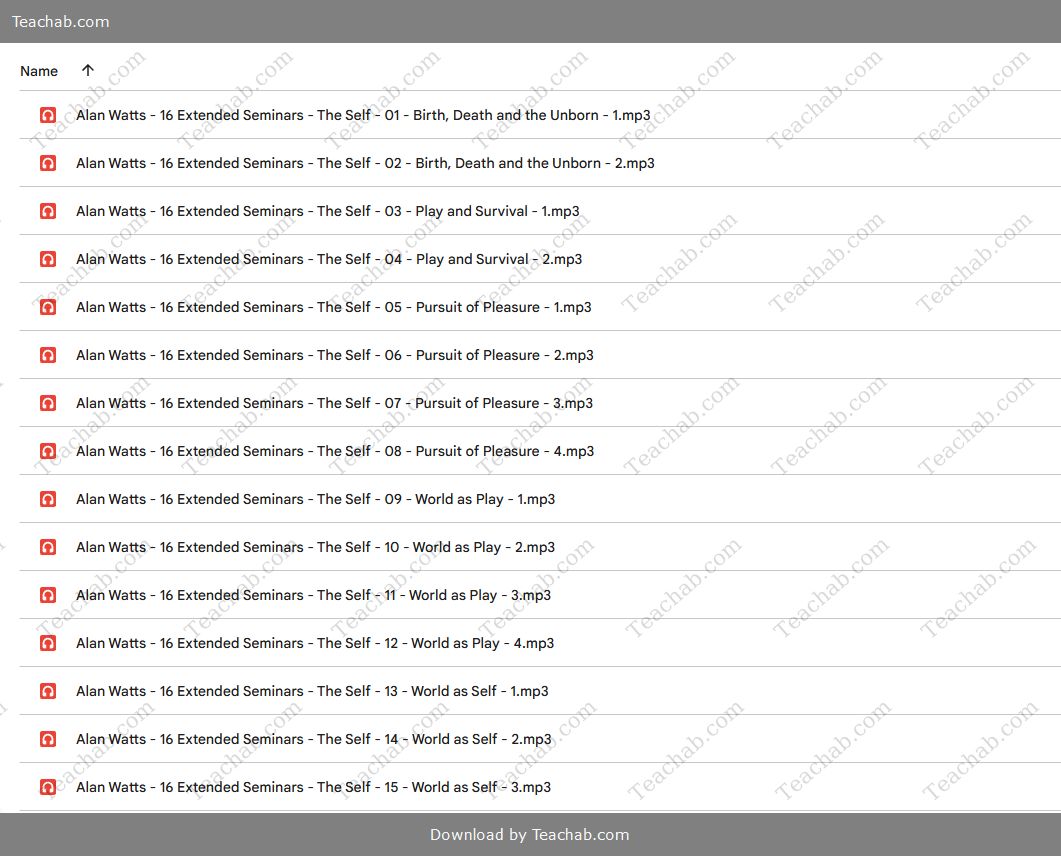Select file 12 - World as Play - 4.mp3
The width and height of the screenshot is (1061, 856).
click(315, 643)
